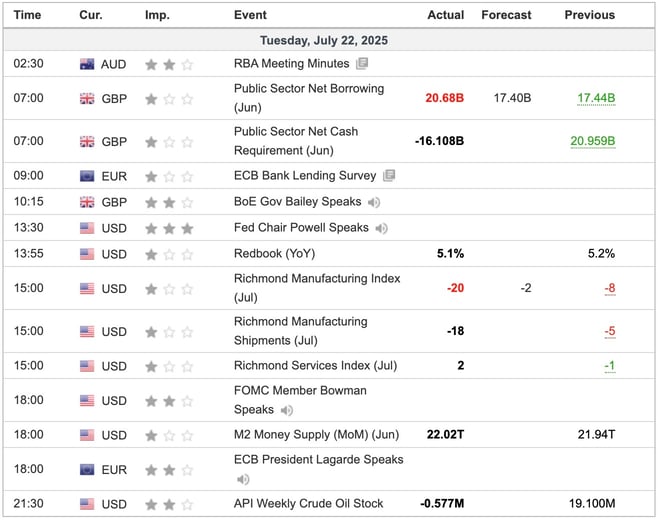Open Public Sector Net Cash Requirement event

296,141
